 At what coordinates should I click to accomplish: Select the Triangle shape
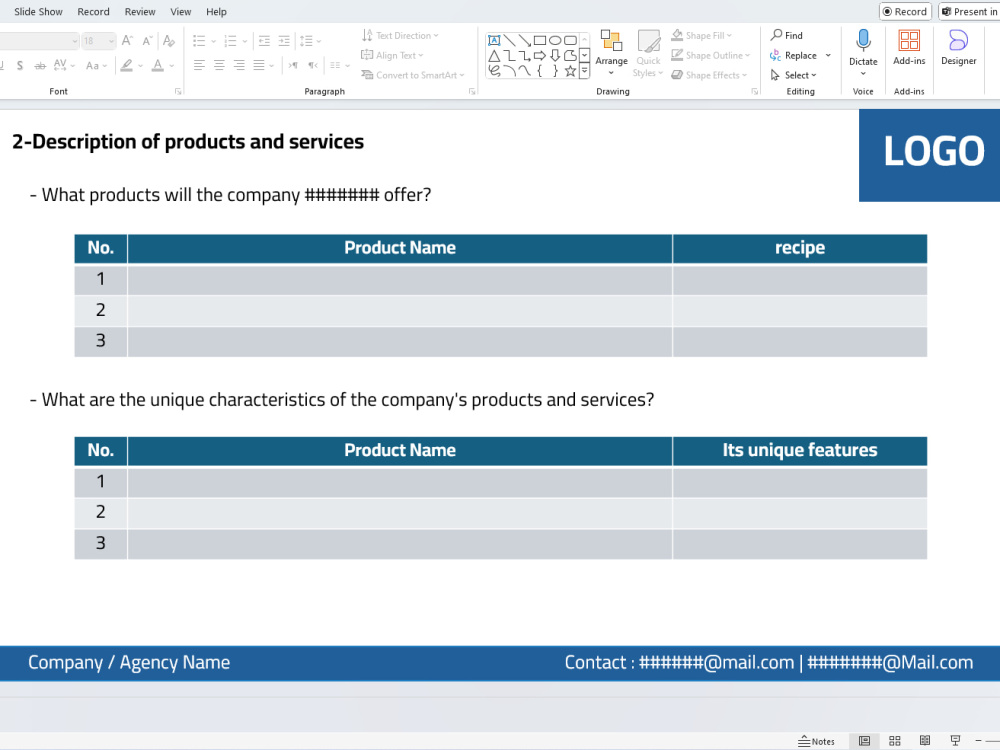point(494,56)
